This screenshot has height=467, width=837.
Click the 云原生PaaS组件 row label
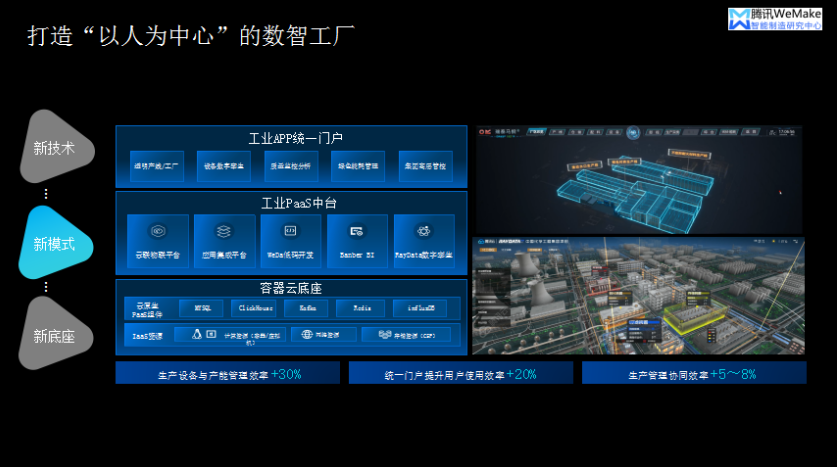click(x=147, y=310)
